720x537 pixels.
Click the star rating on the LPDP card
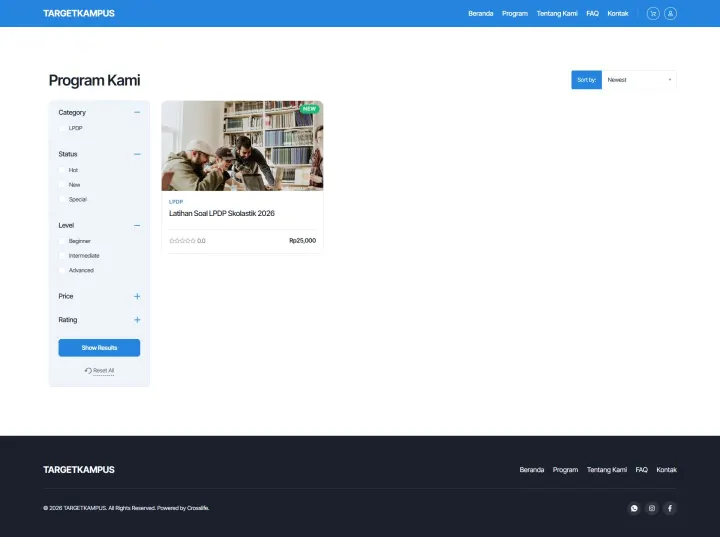point(182,241)
